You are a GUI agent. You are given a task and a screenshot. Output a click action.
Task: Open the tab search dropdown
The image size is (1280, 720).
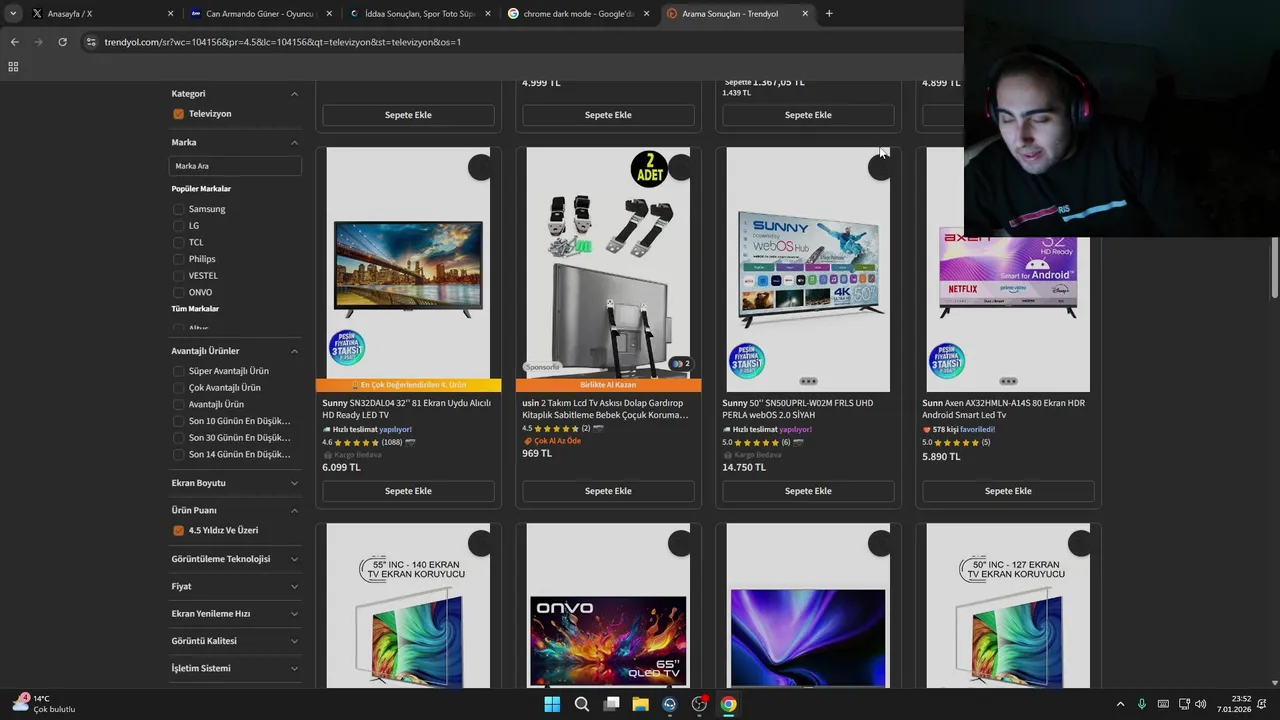point(13,14)
